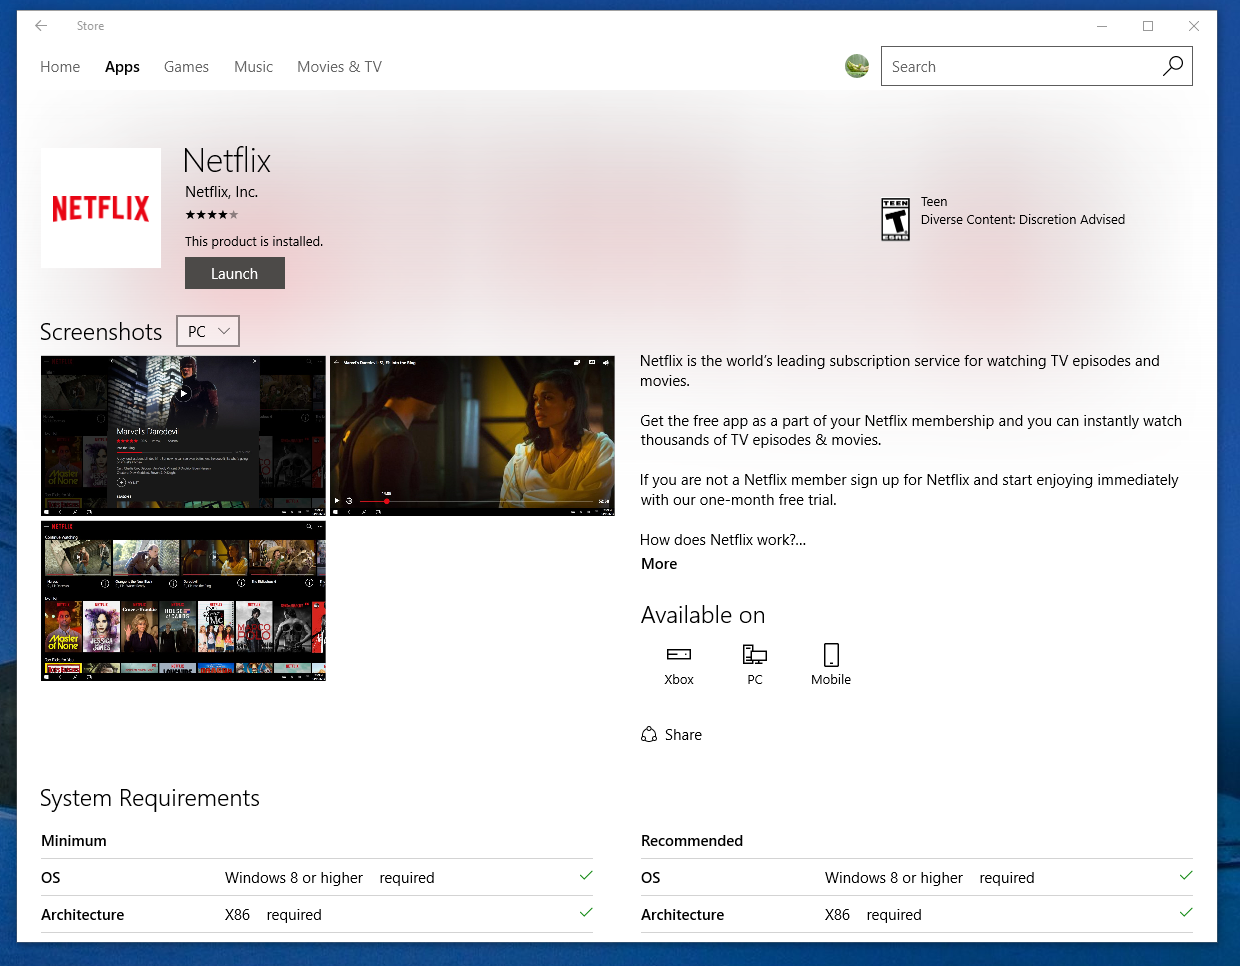Go to the Home section
This screenshot has width=1240, height=966.
point(59,66)
